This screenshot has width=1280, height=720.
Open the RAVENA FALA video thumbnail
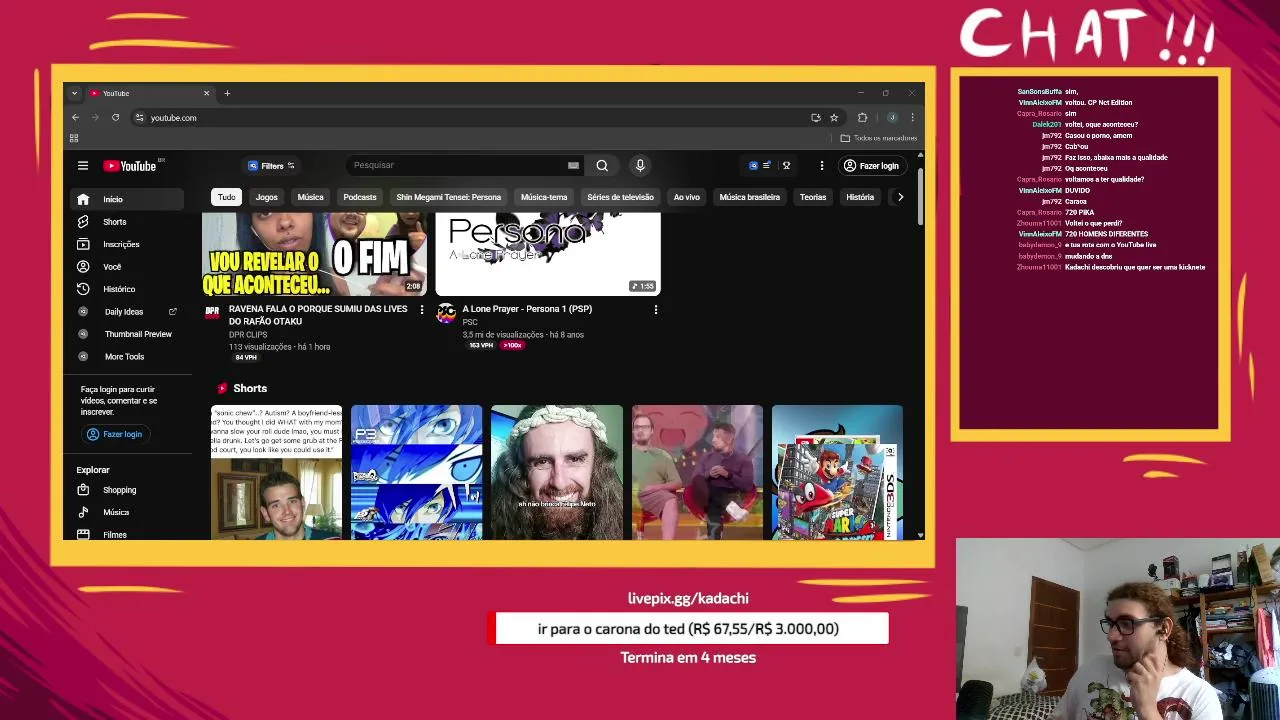click(314, 254)
